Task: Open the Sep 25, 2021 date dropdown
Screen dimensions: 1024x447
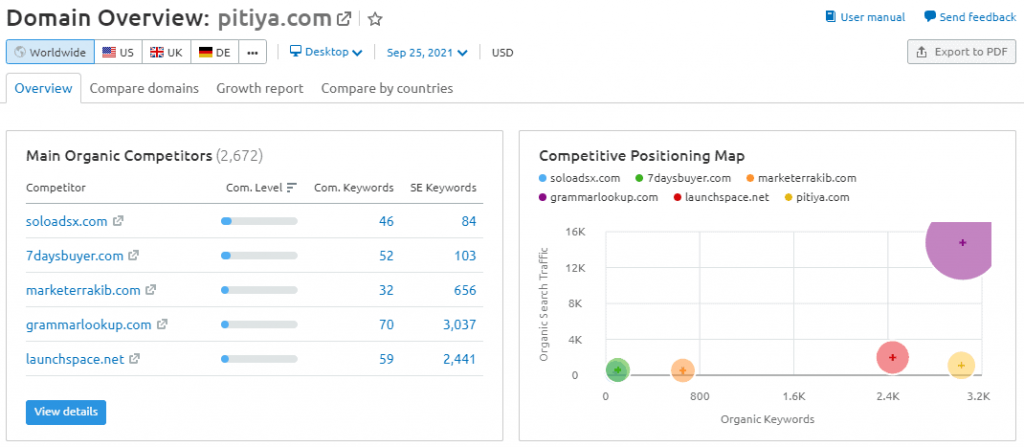Action: point(427,52)
